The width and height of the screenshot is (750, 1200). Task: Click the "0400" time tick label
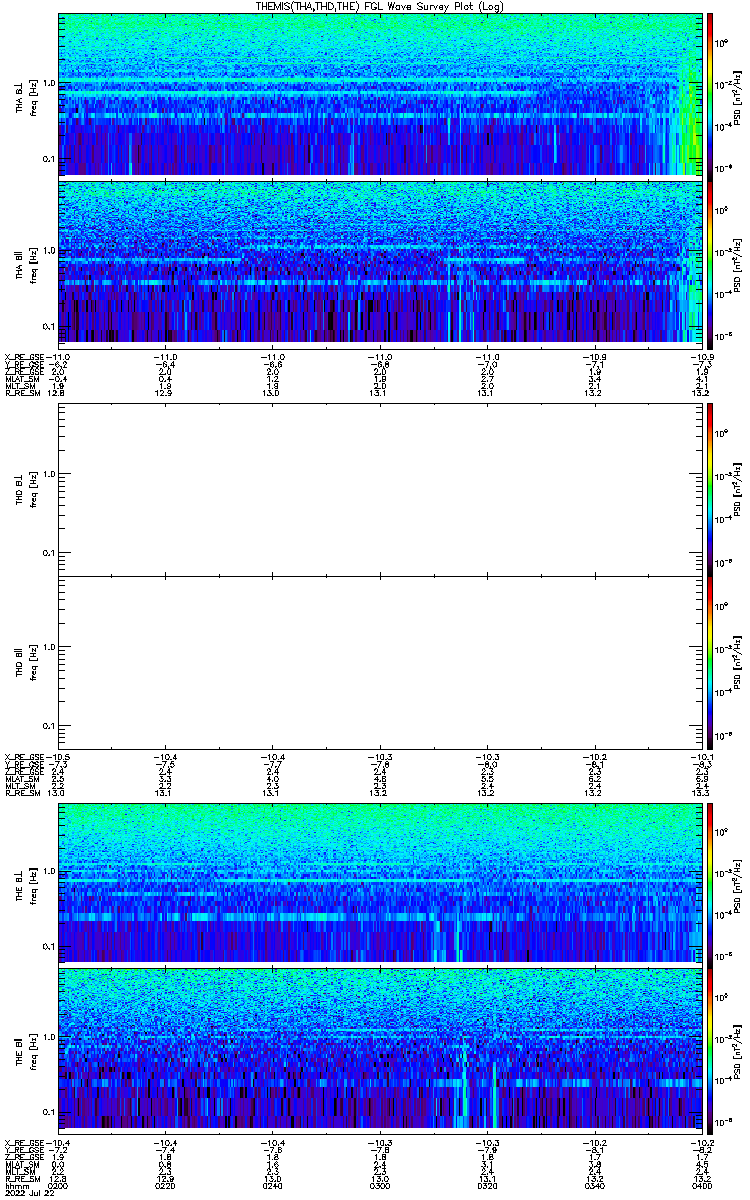coord(700,1186)
